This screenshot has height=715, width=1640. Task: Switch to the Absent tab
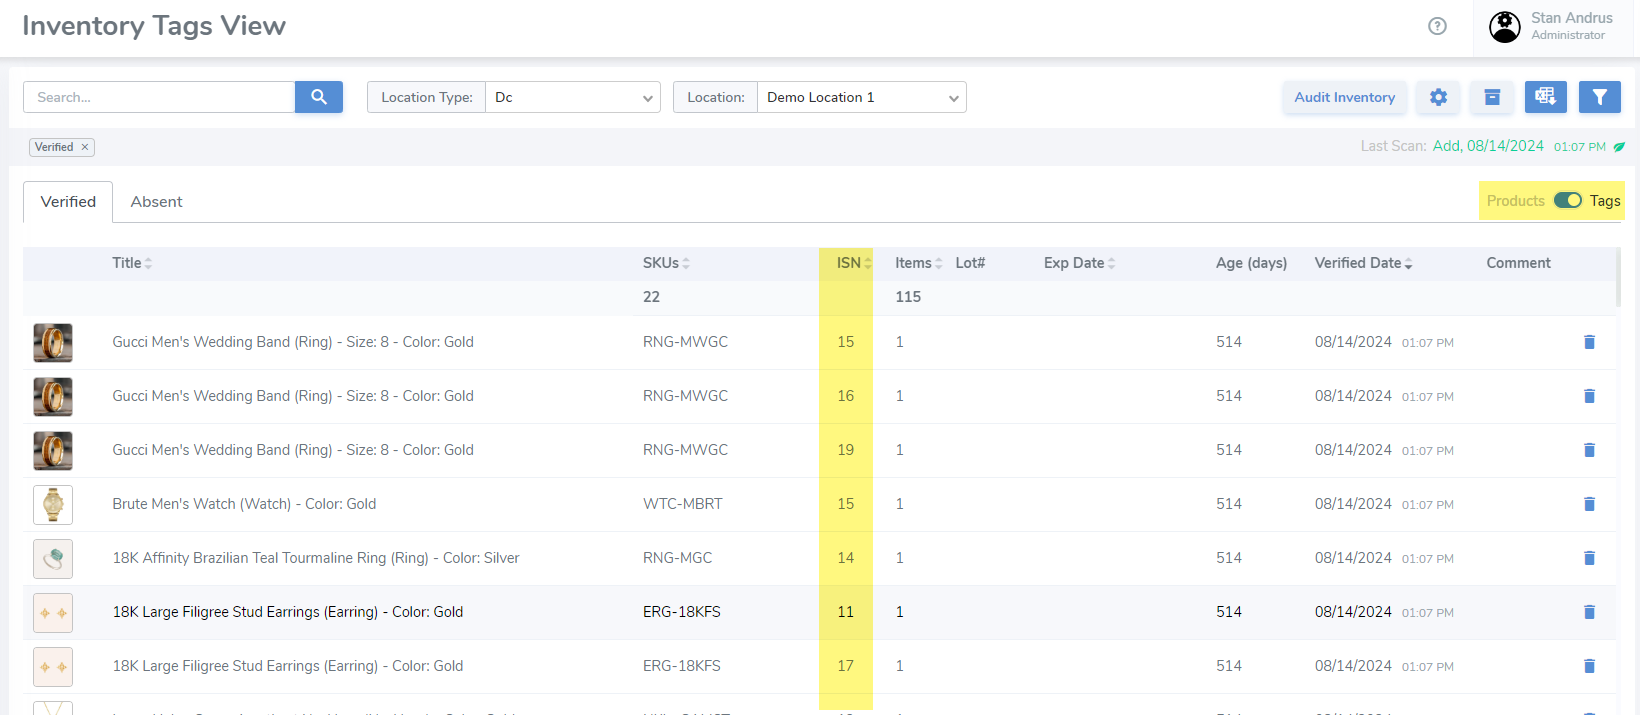pyautogui.click(x=157, y=202)
